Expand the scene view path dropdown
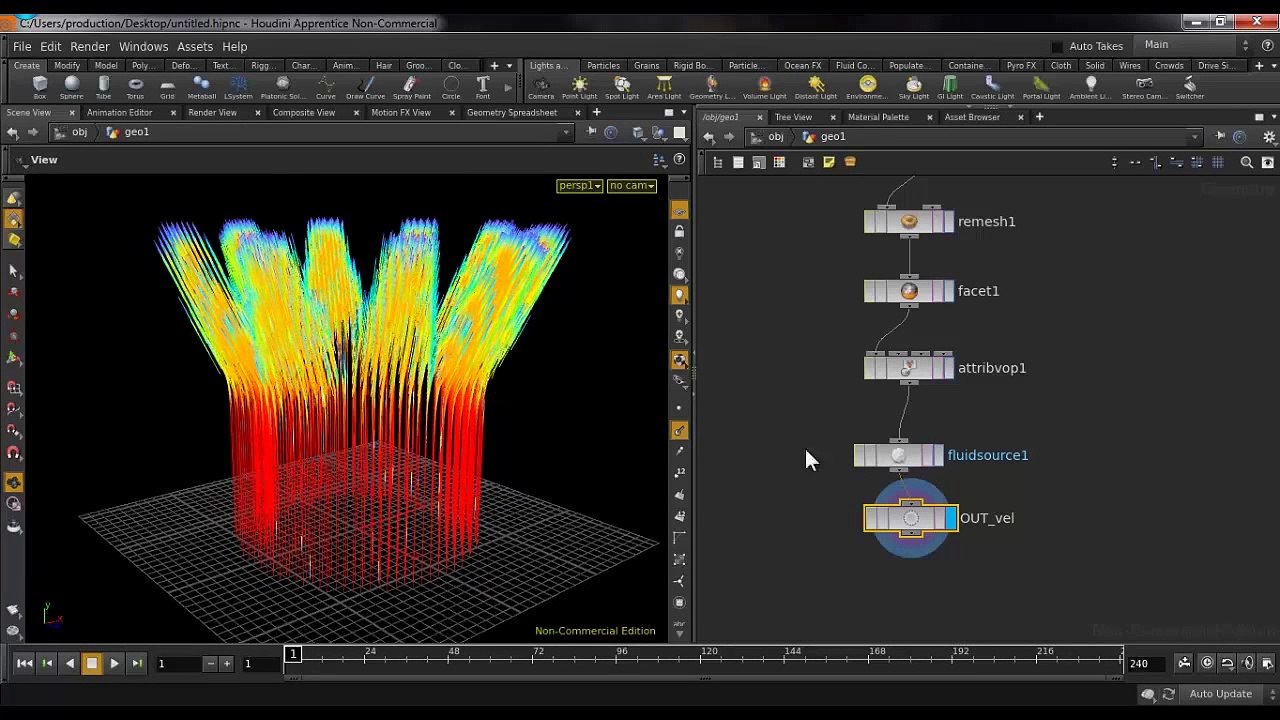The height and width of the screenshot is (720, 1280). pos(566,132)
